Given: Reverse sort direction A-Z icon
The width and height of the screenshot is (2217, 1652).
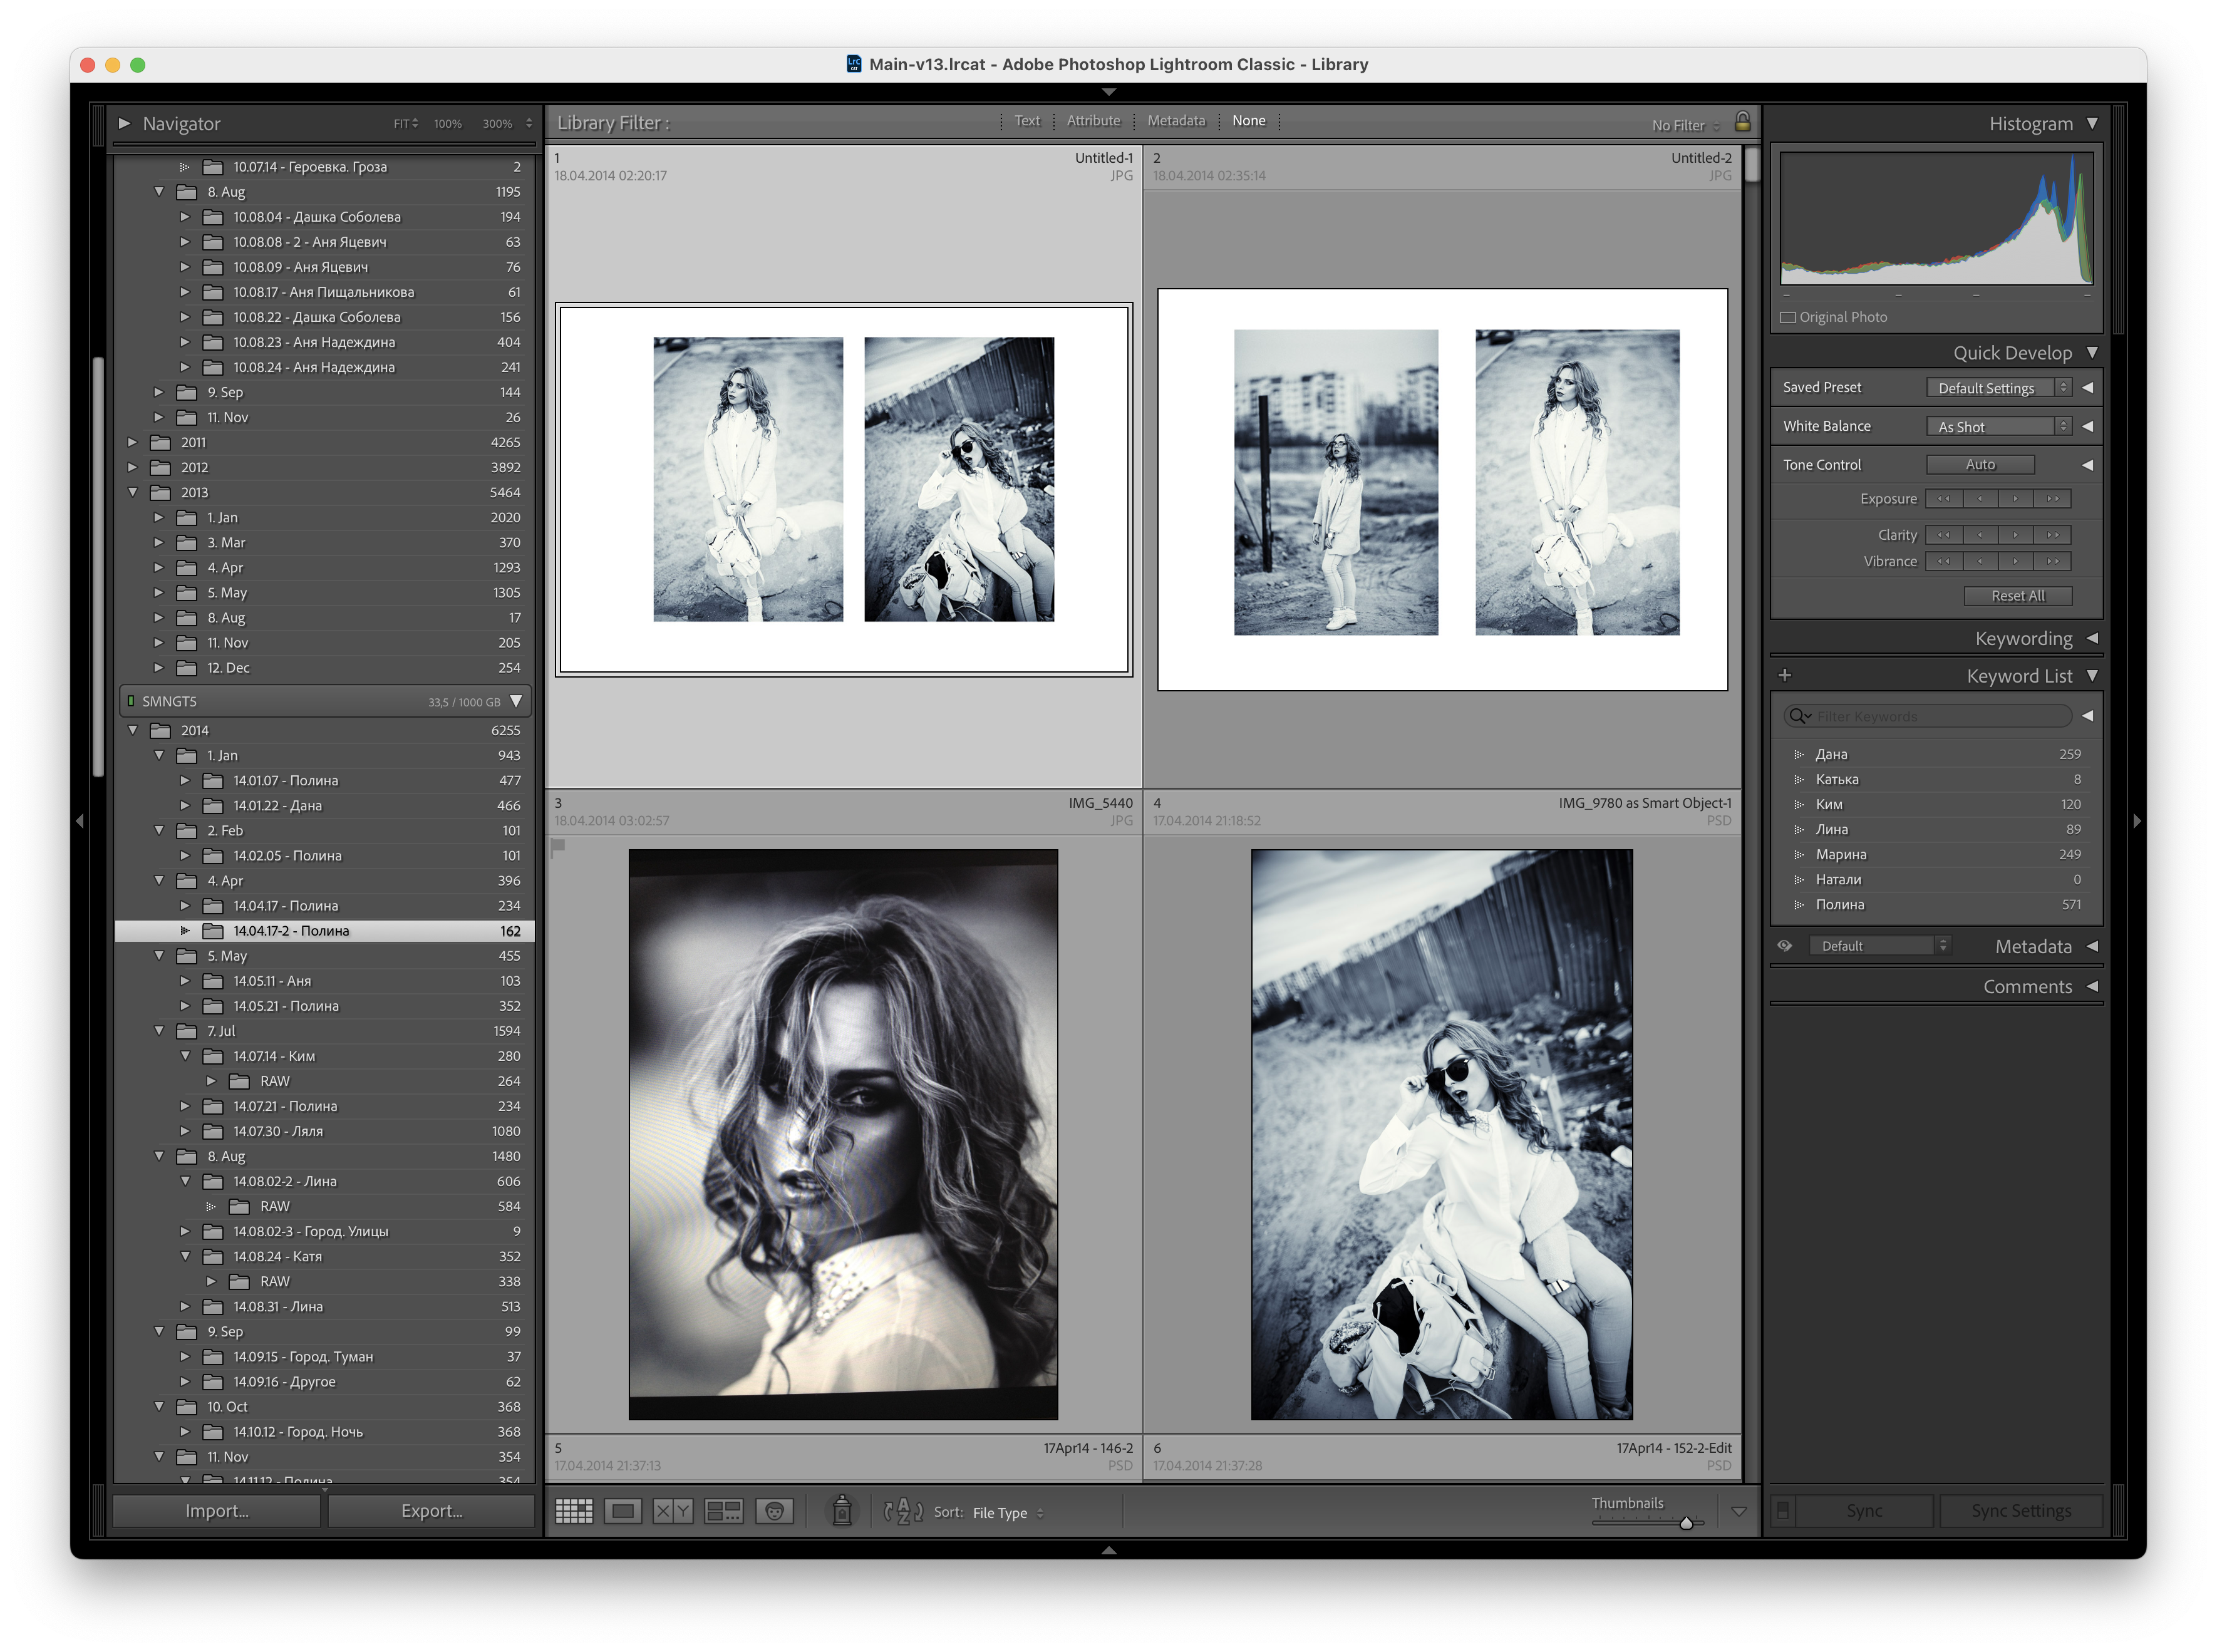Looking at the screenshot, I should pyautogui.click(x=903, y=1511).
